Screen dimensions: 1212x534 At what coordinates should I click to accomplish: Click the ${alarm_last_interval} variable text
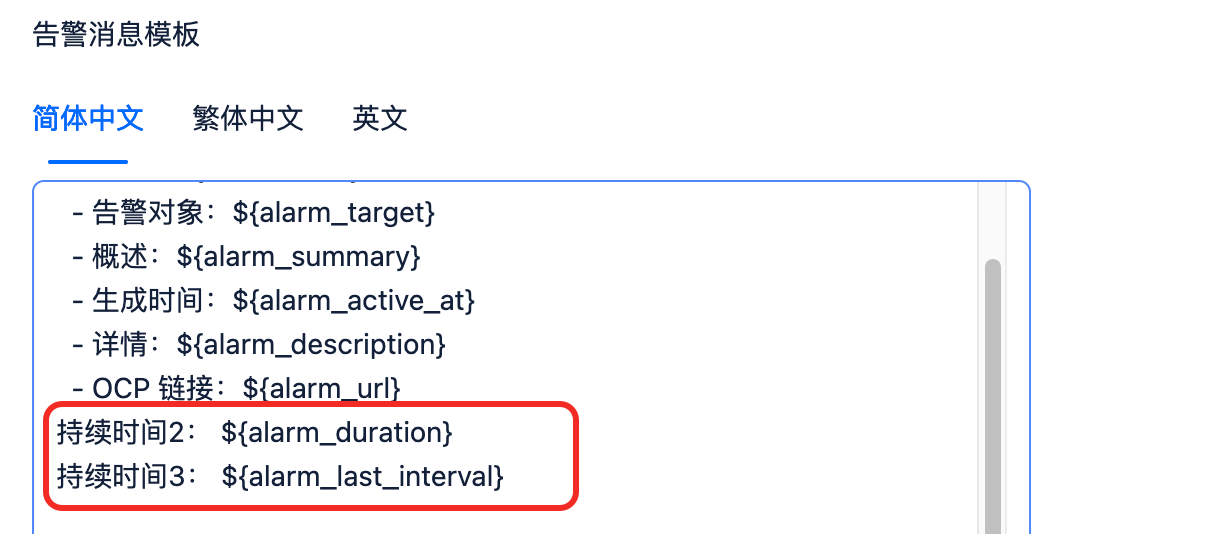(362, 477)
